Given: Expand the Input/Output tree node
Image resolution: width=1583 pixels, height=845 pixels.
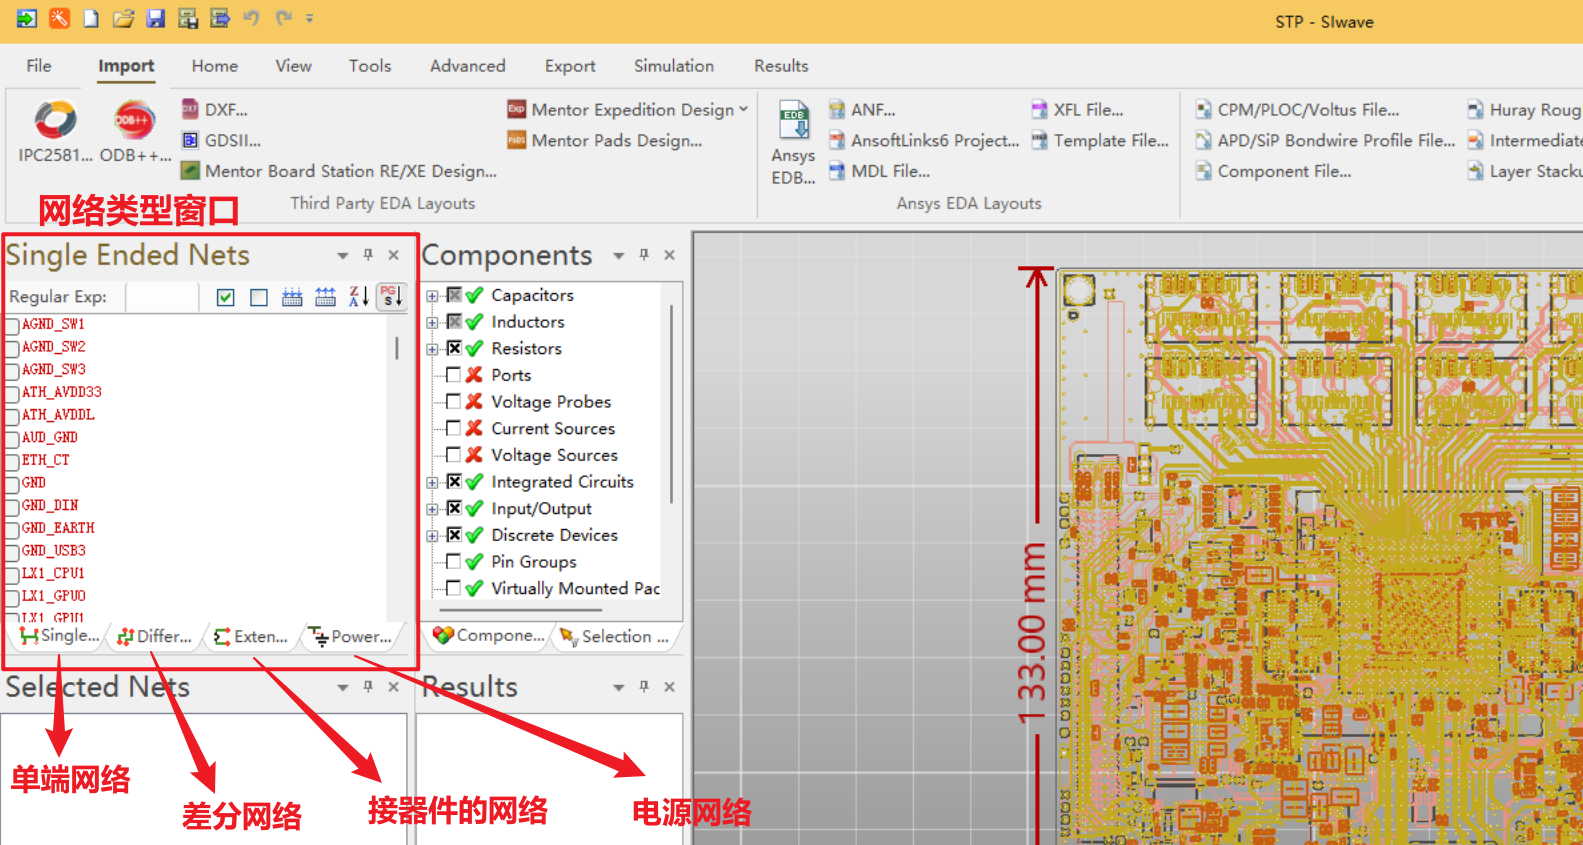Looking at the screenshot, I should [x=432, y=509].
